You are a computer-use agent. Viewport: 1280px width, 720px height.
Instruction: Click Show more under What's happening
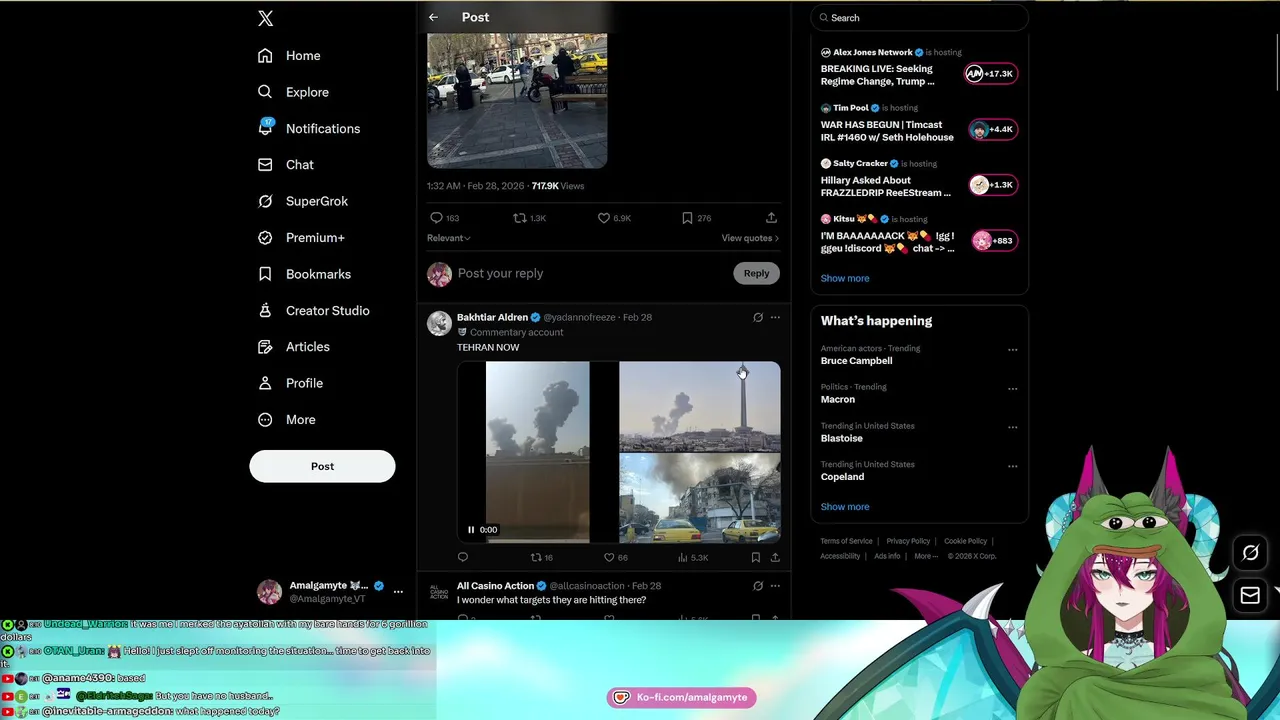(x=845, y=507)
